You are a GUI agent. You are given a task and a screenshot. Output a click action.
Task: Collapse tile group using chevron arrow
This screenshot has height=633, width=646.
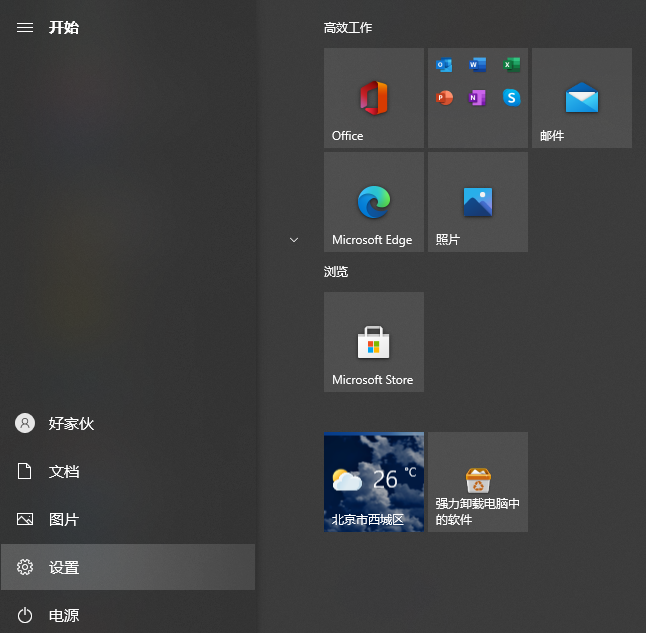pos(294,240)
